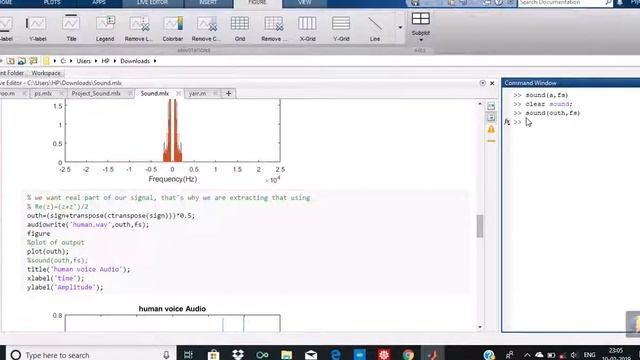This screenshot has width=640, height=360.
Task: Click third navigation icon in address bar
Action: click(x=33, y=61)
